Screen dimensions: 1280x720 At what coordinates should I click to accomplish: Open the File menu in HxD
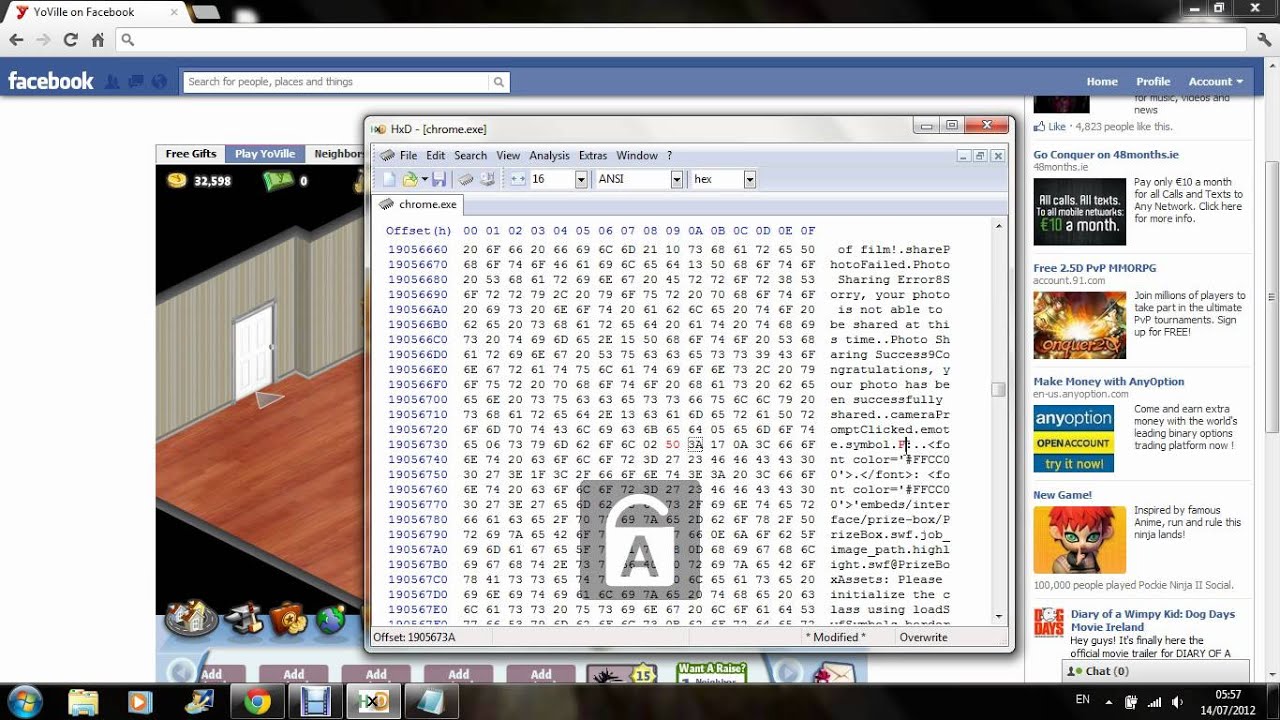[x=408, y=155]
